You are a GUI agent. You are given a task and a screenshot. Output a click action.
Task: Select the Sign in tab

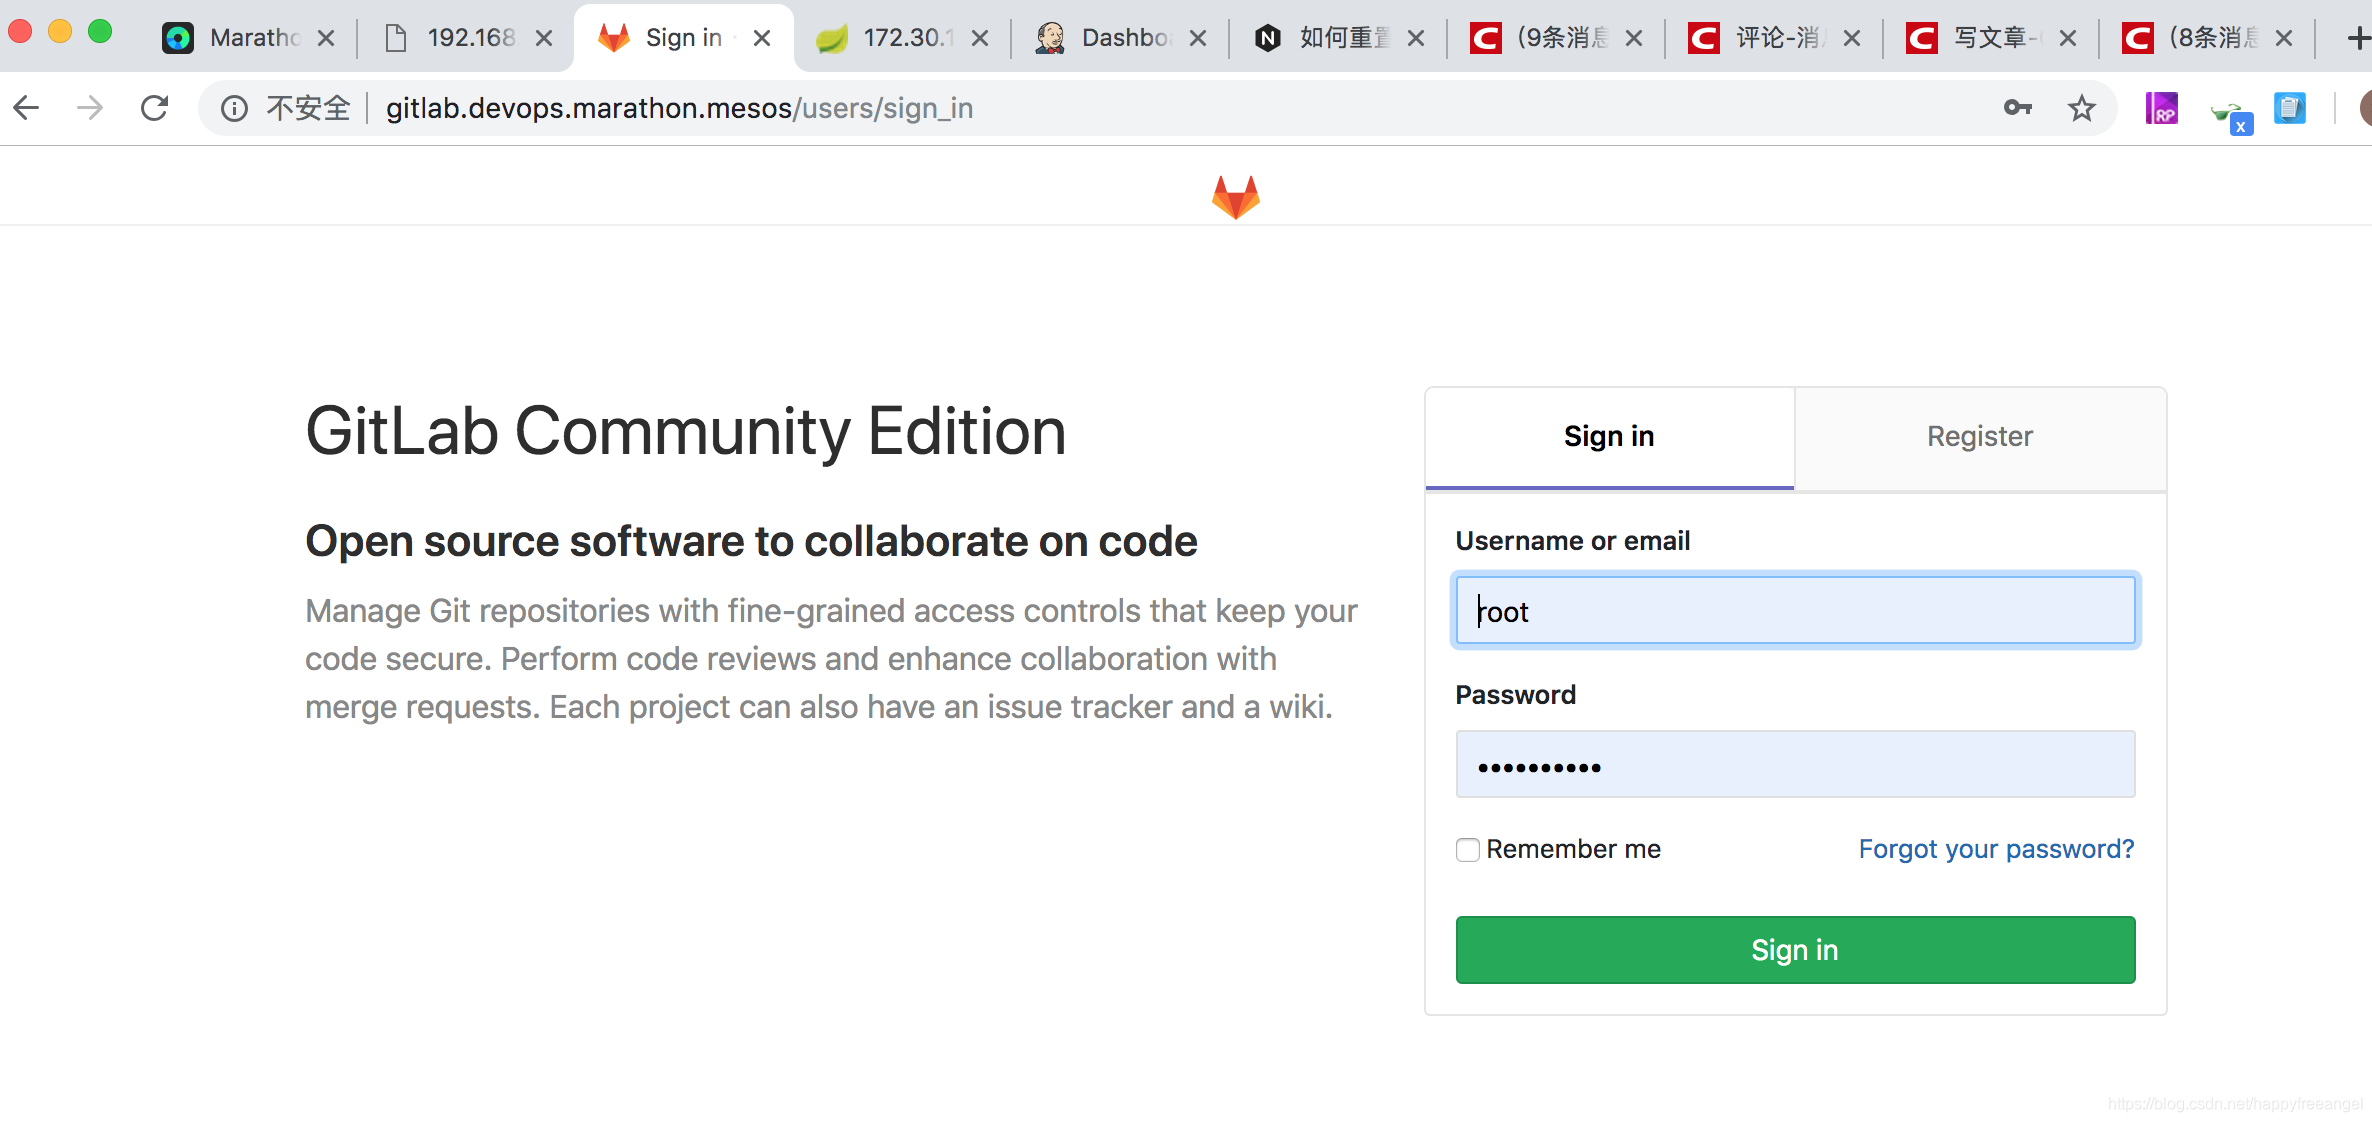click(x=1608, y=437)
